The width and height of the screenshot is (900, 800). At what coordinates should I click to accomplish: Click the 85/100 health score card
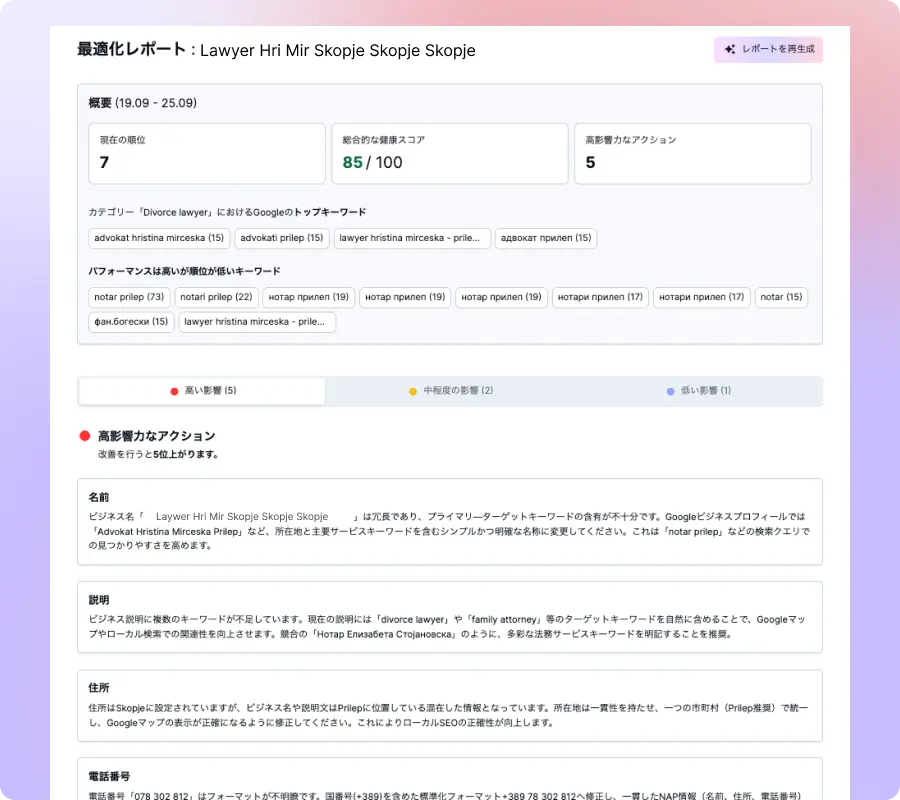449,153
